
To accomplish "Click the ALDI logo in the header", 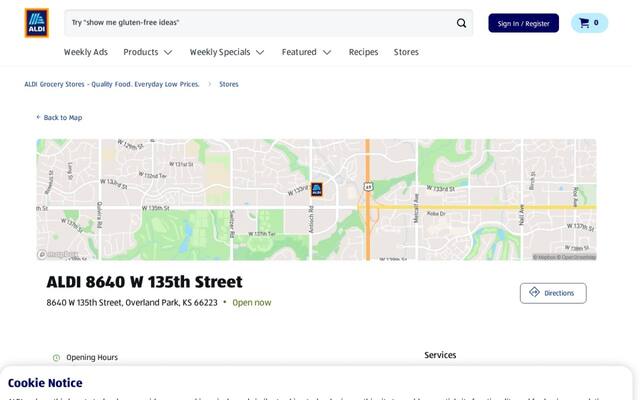I will click(36, 23).
